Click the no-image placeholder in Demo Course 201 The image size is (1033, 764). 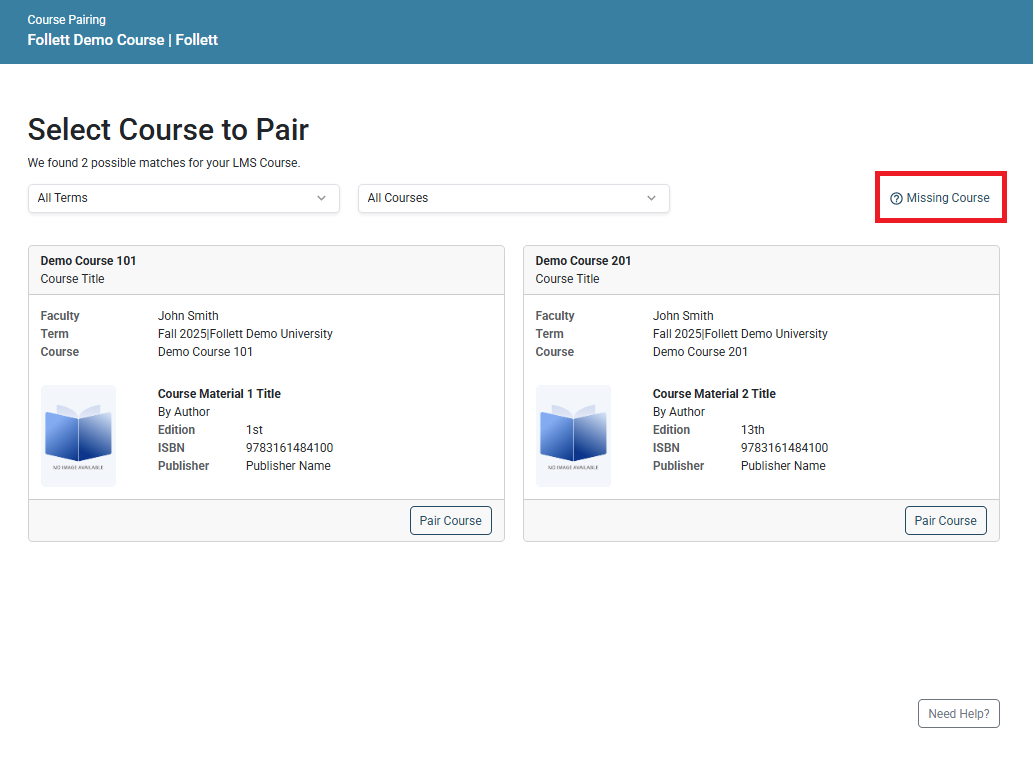573,435
